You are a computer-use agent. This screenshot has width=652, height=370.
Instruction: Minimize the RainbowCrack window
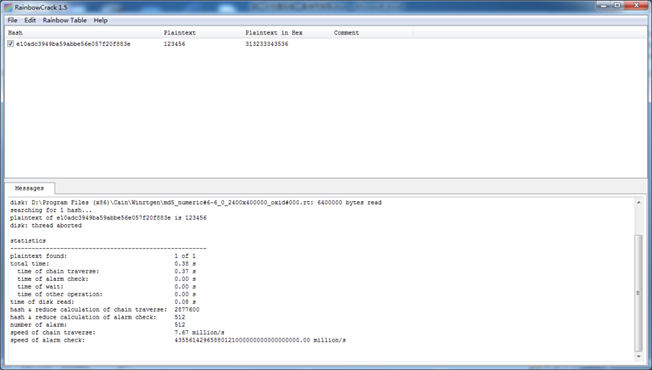point(603,5)
